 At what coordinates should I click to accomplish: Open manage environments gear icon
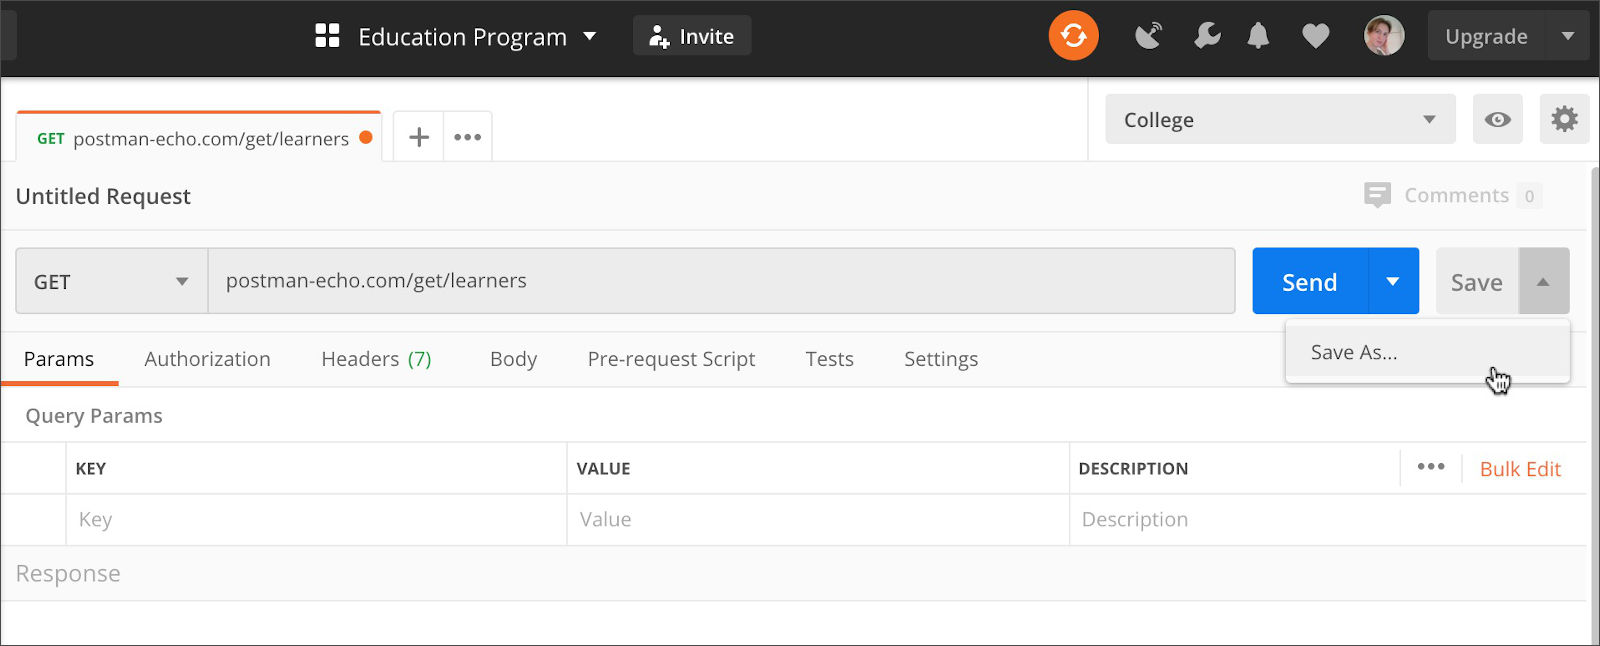click(x=1564, y=119)
